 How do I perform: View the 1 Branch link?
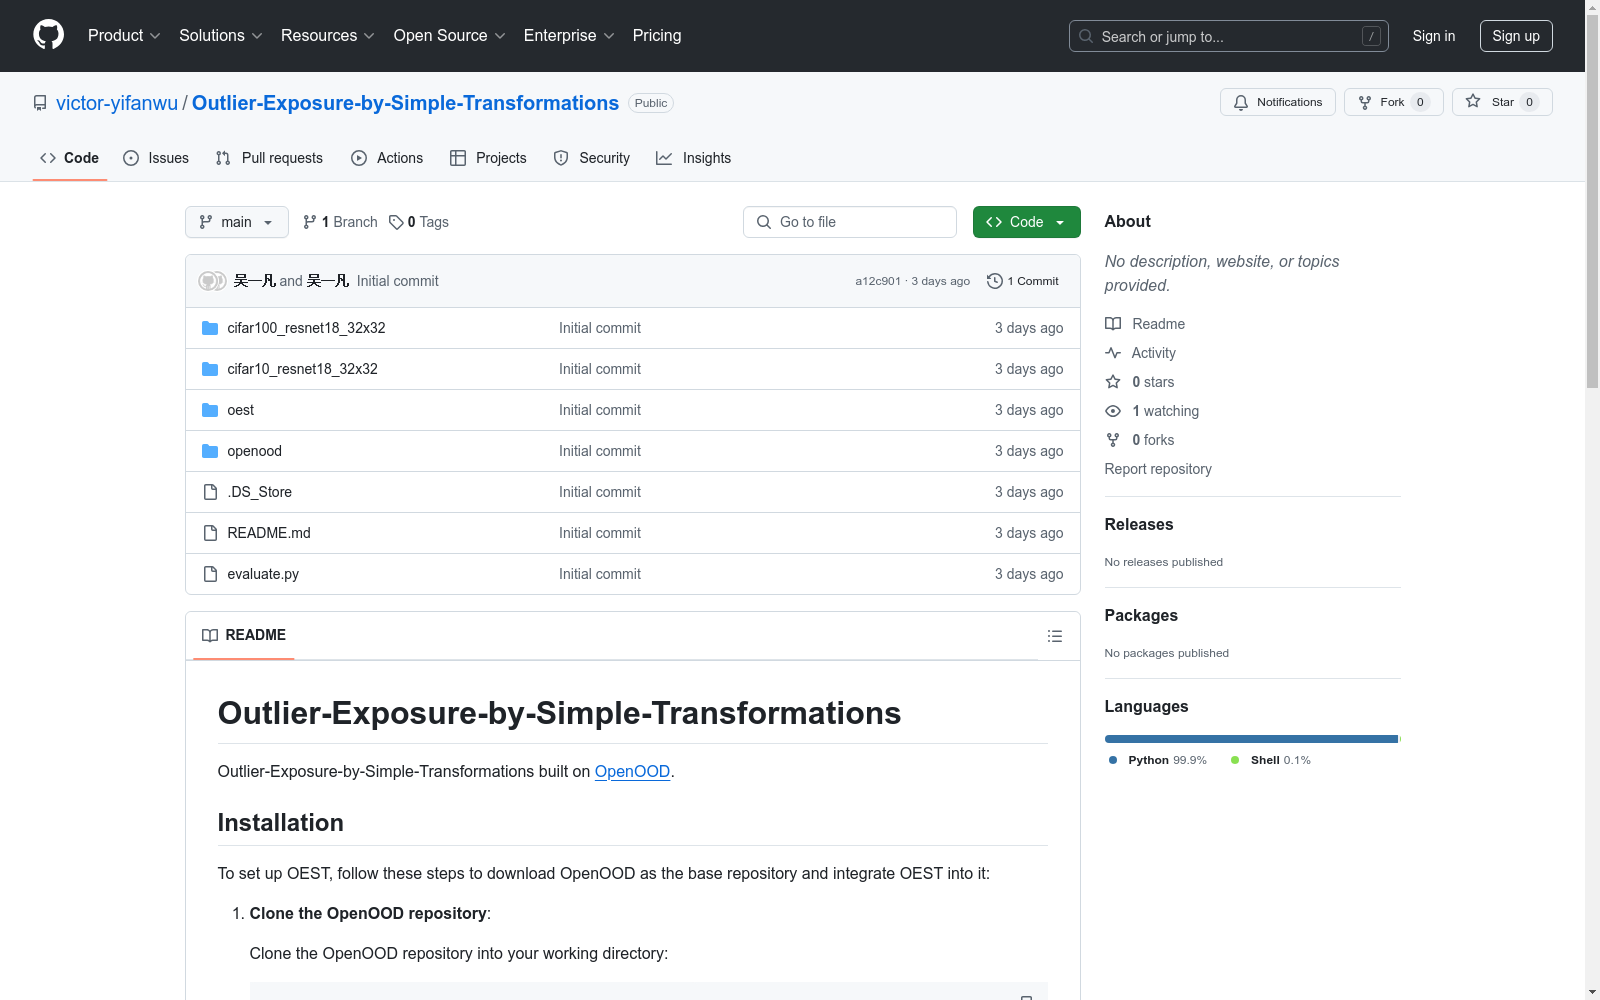click(x=340, y=222)
